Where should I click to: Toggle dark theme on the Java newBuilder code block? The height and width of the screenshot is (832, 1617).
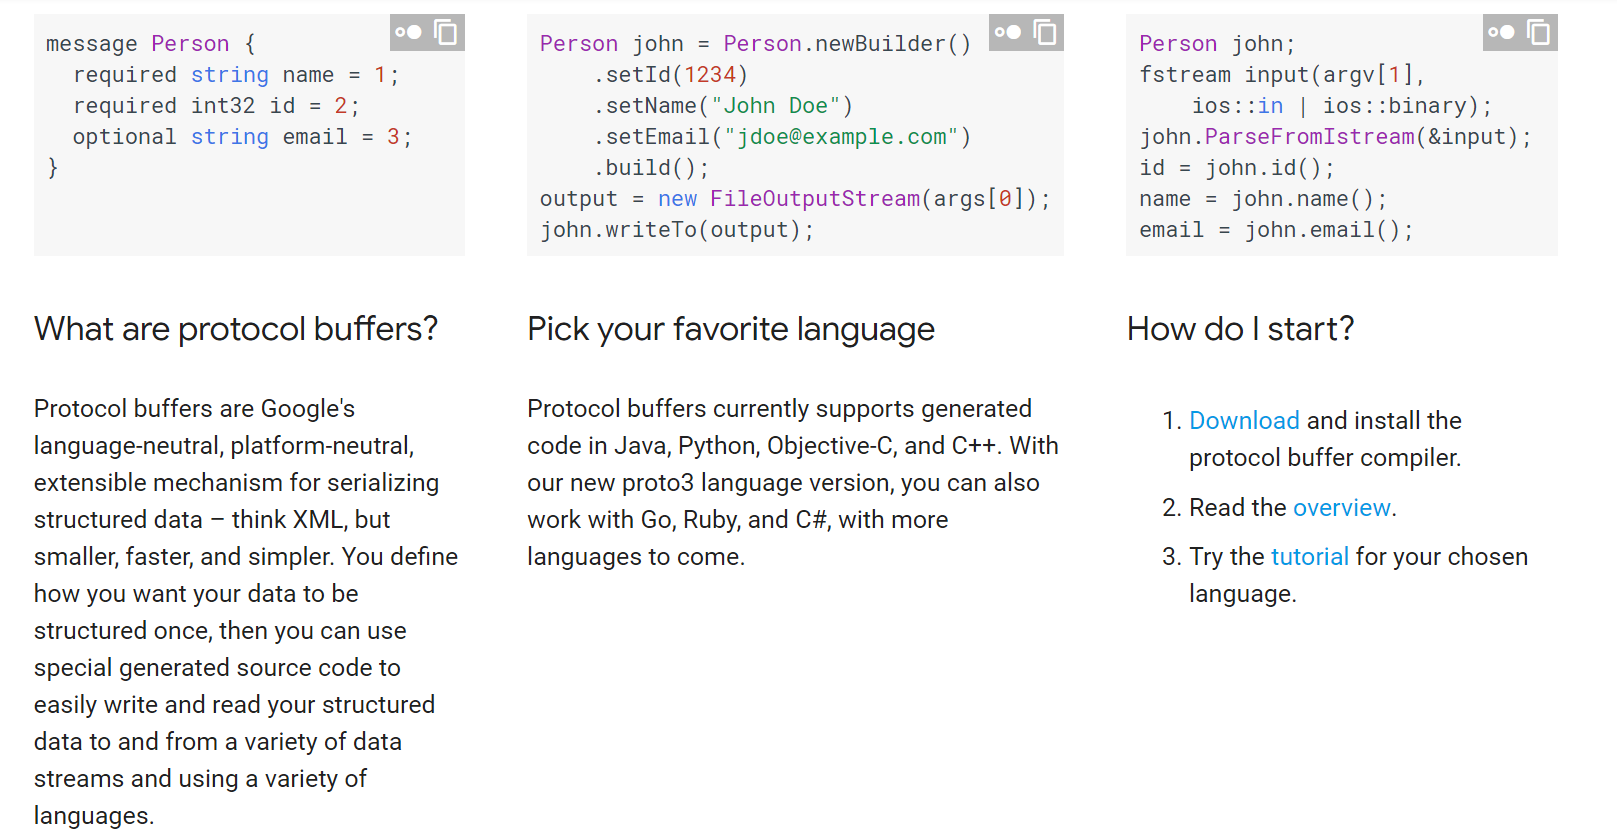[x=1008, y=32]
